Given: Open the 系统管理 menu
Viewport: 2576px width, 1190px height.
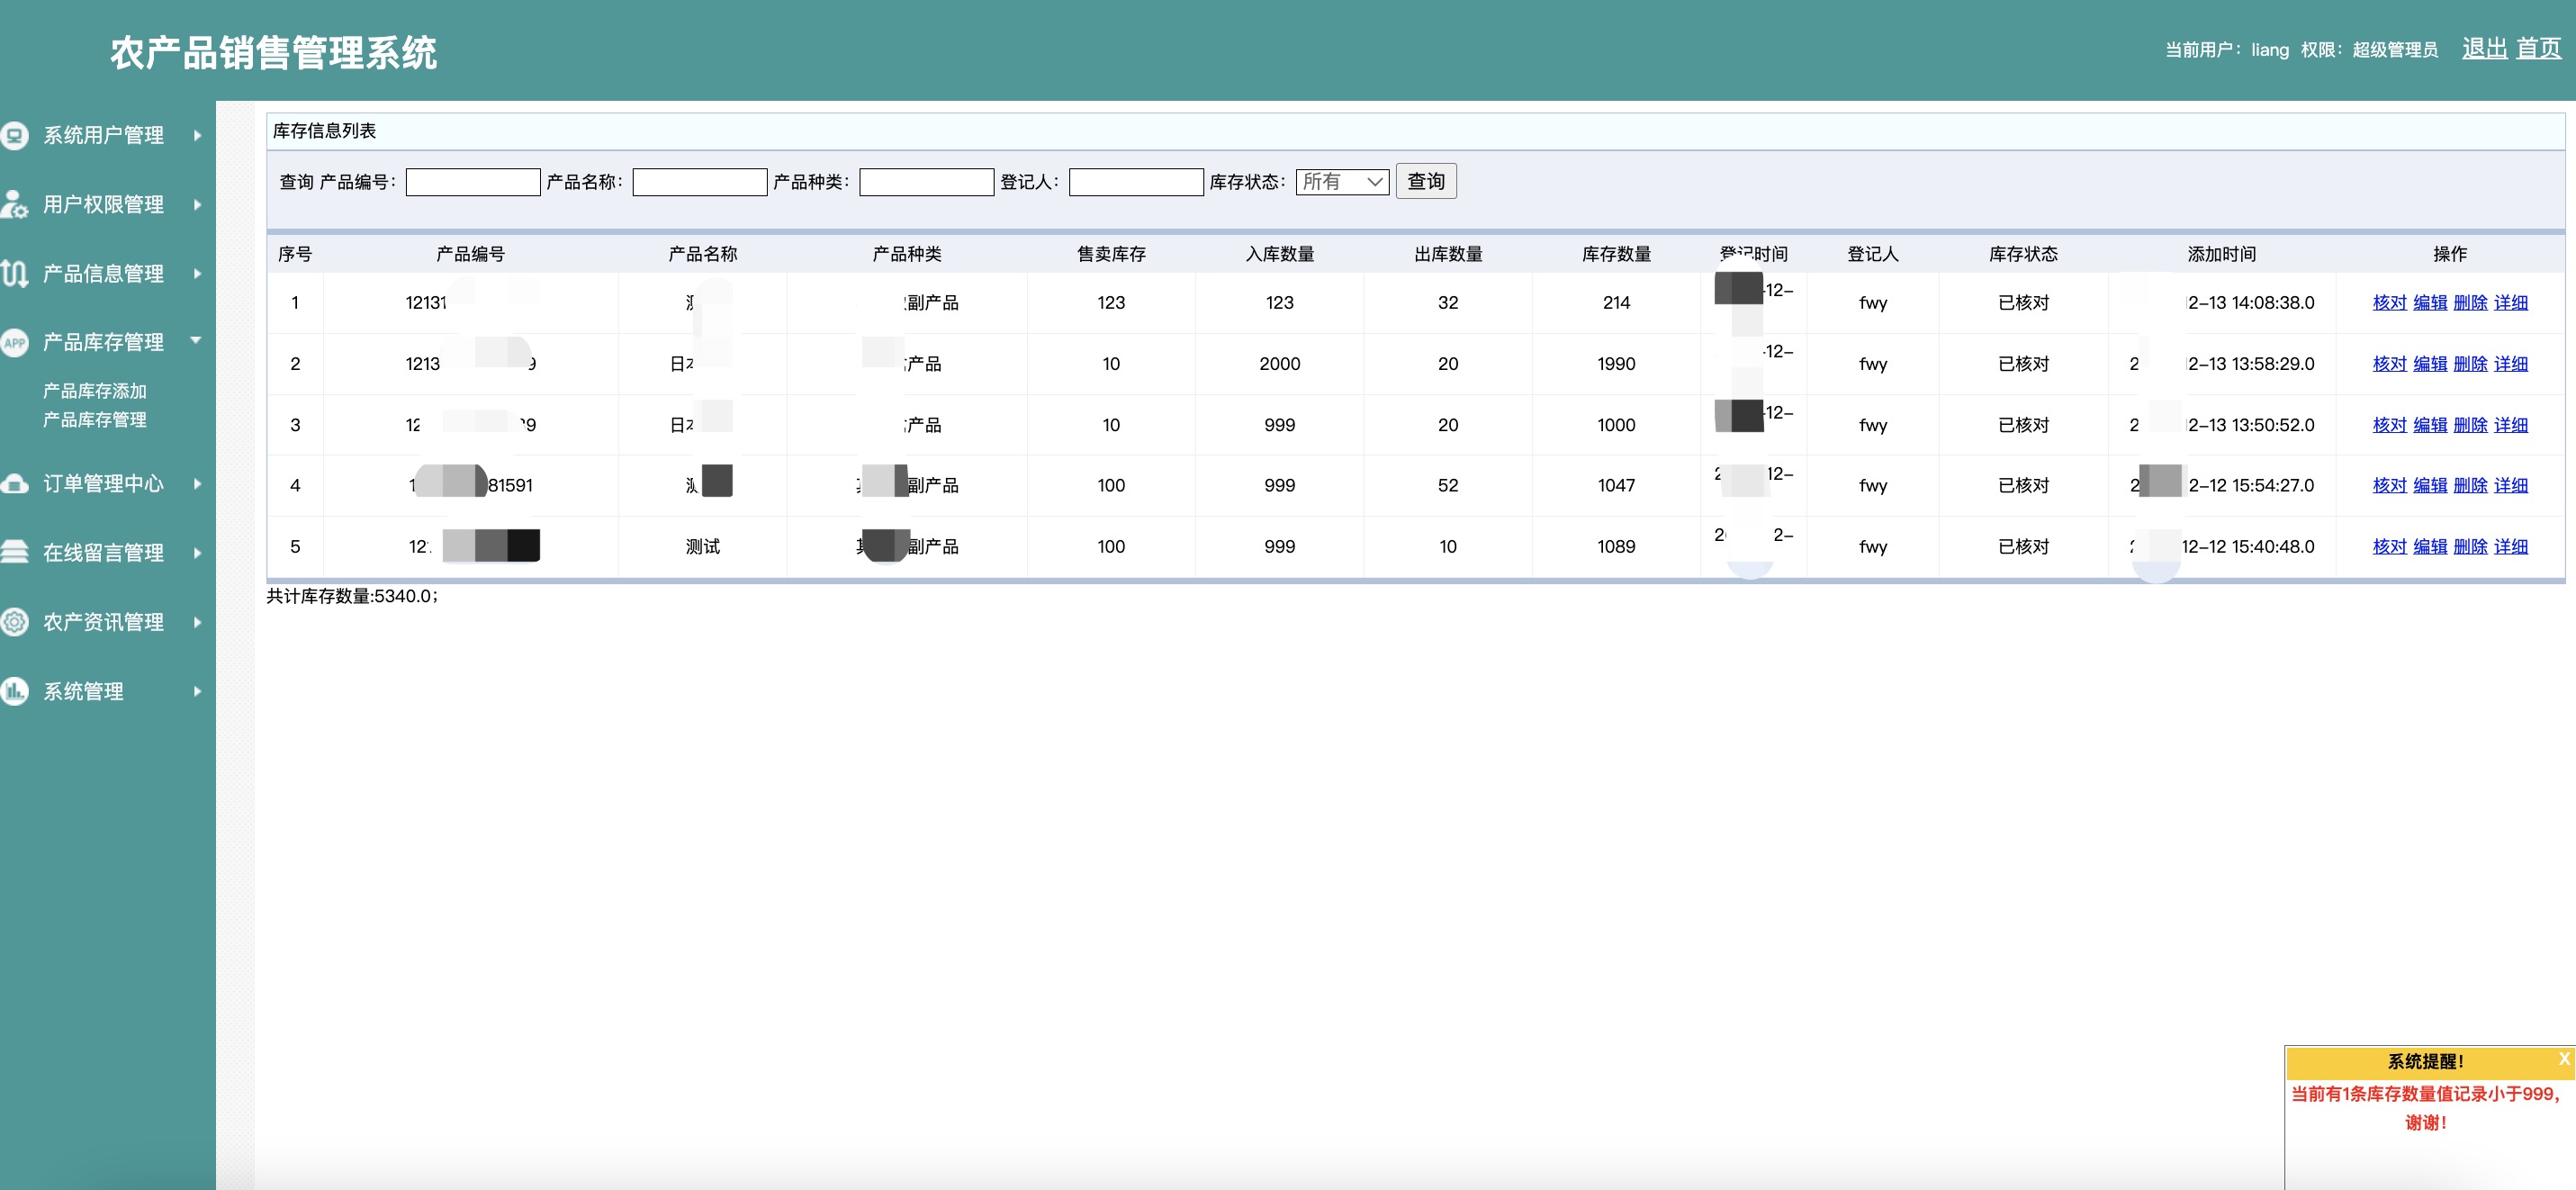Looking at the screenshot, I should point(83,691).
